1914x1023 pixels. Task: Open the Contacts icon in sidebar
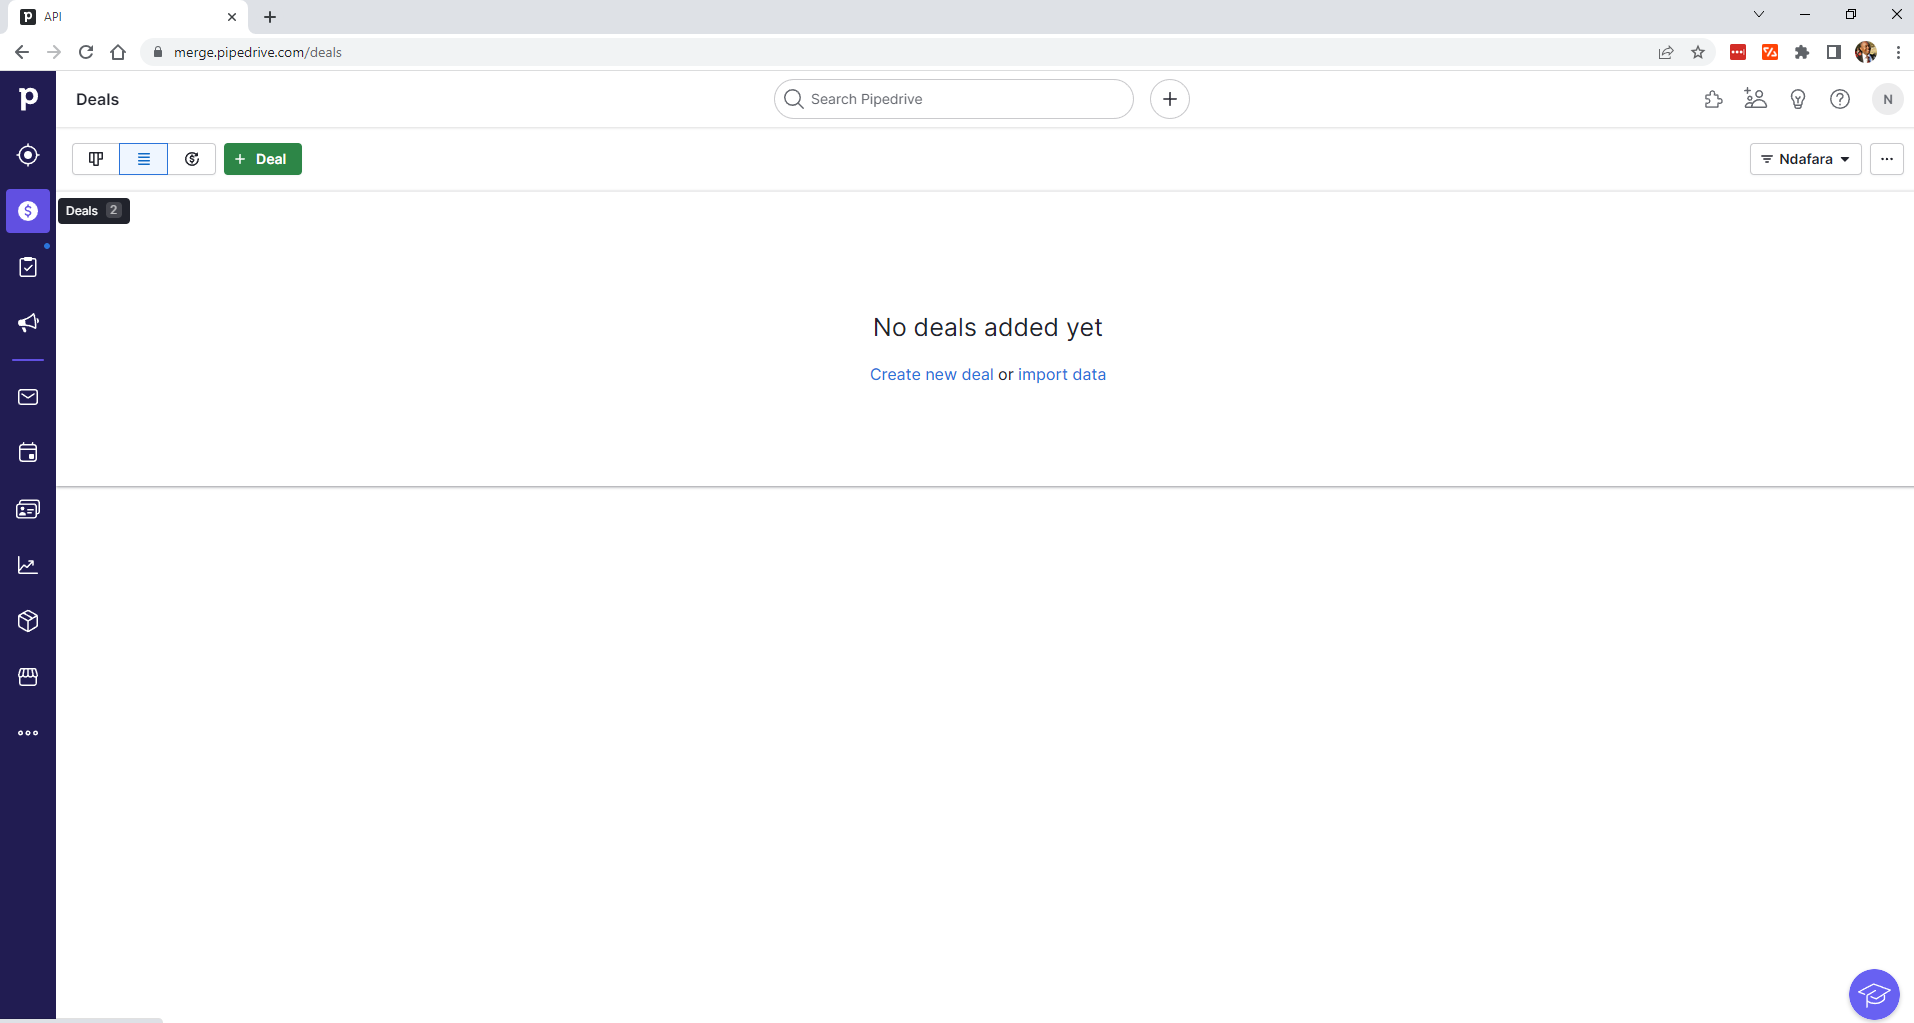(x=27, y=509)
